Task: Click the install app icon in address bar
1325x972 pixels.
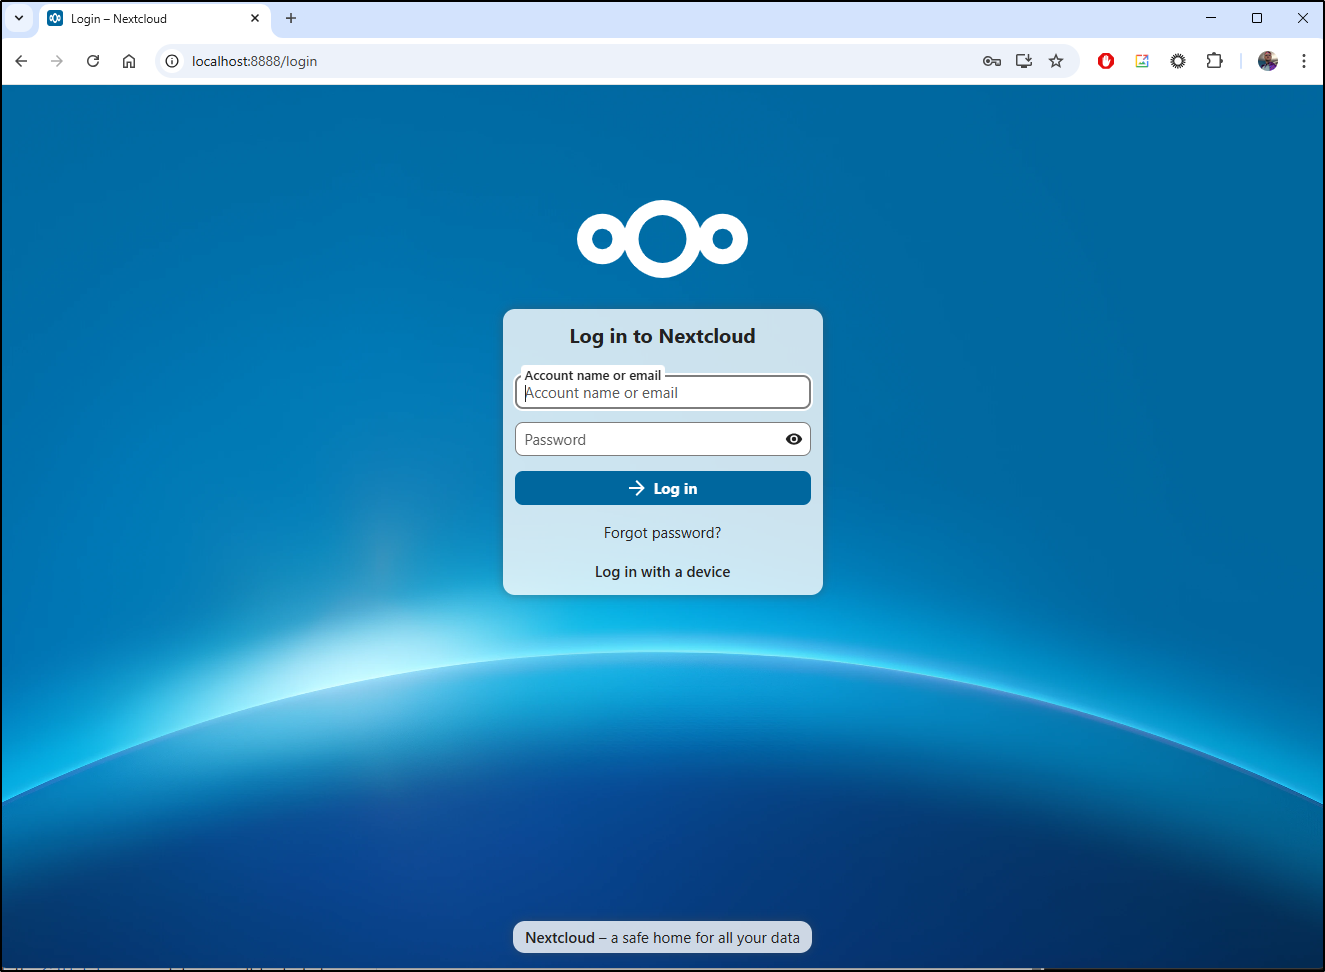Action: [x=1024, y=61]
